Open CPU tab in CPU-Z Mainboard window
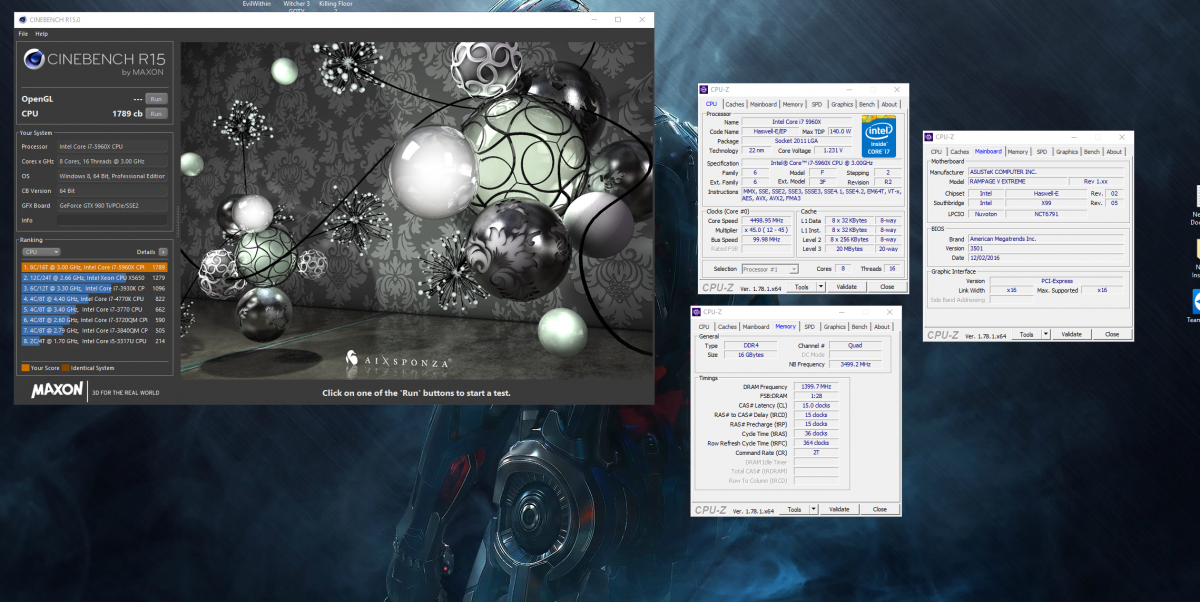Viewport: 1200px width, 602px height. click(936, 151)
